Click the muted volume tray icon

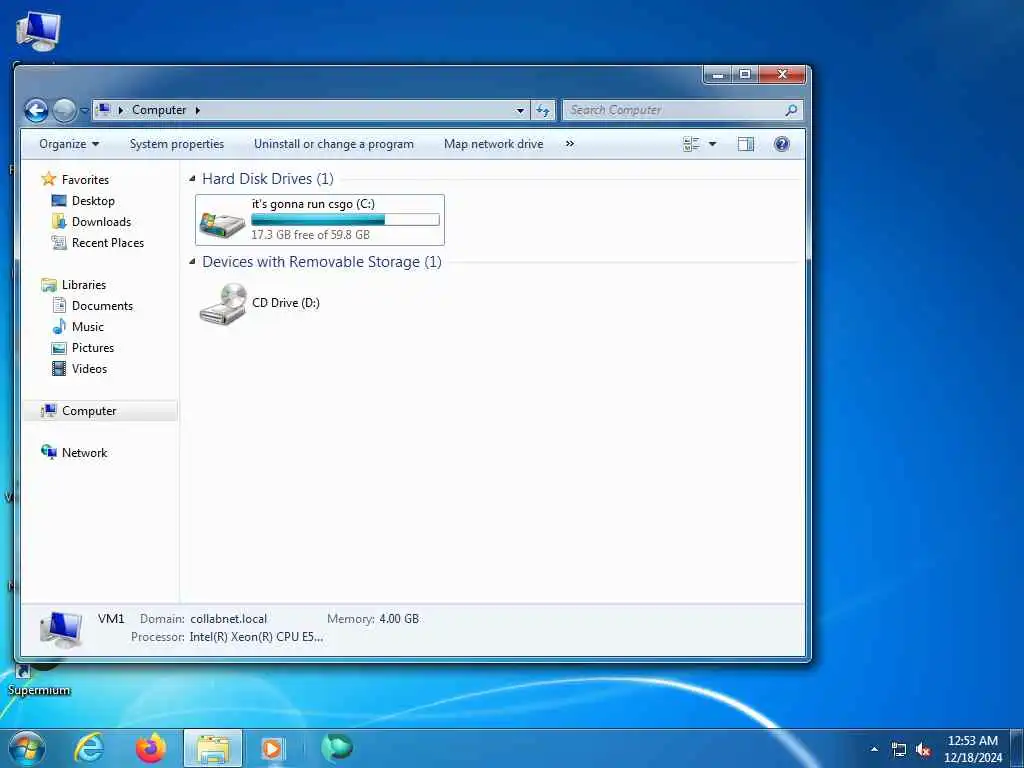(923, 750)
